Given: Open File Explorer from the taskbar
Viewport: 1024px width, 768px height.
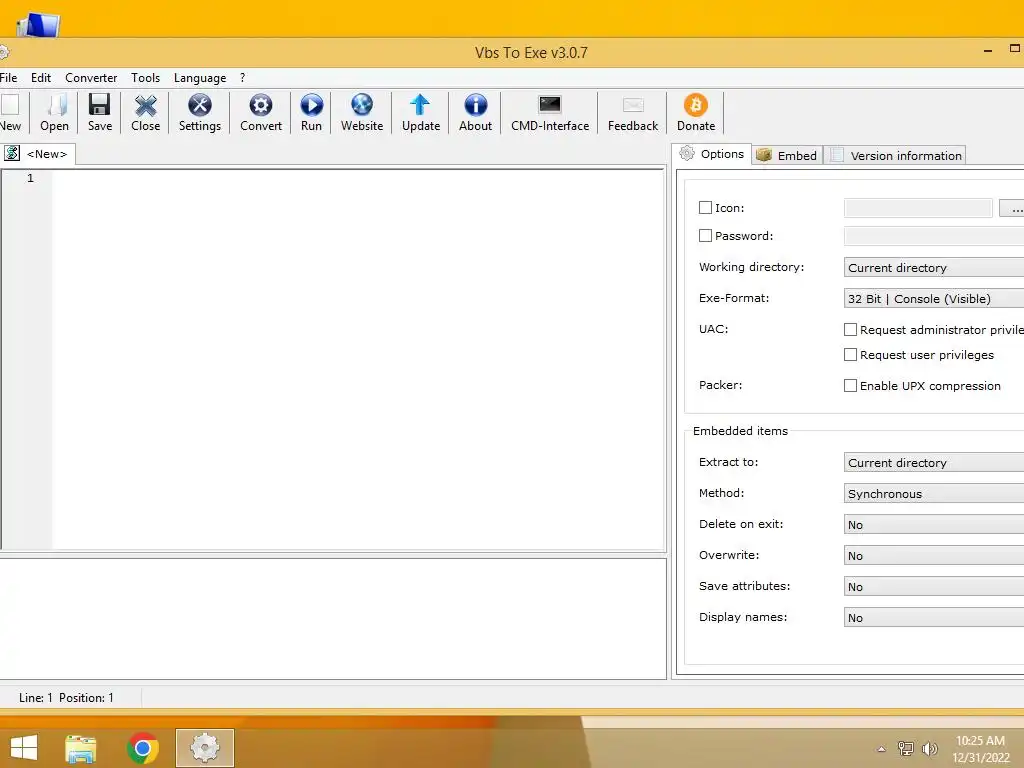Looking at the screenshot, I should (x=81, y=748).
